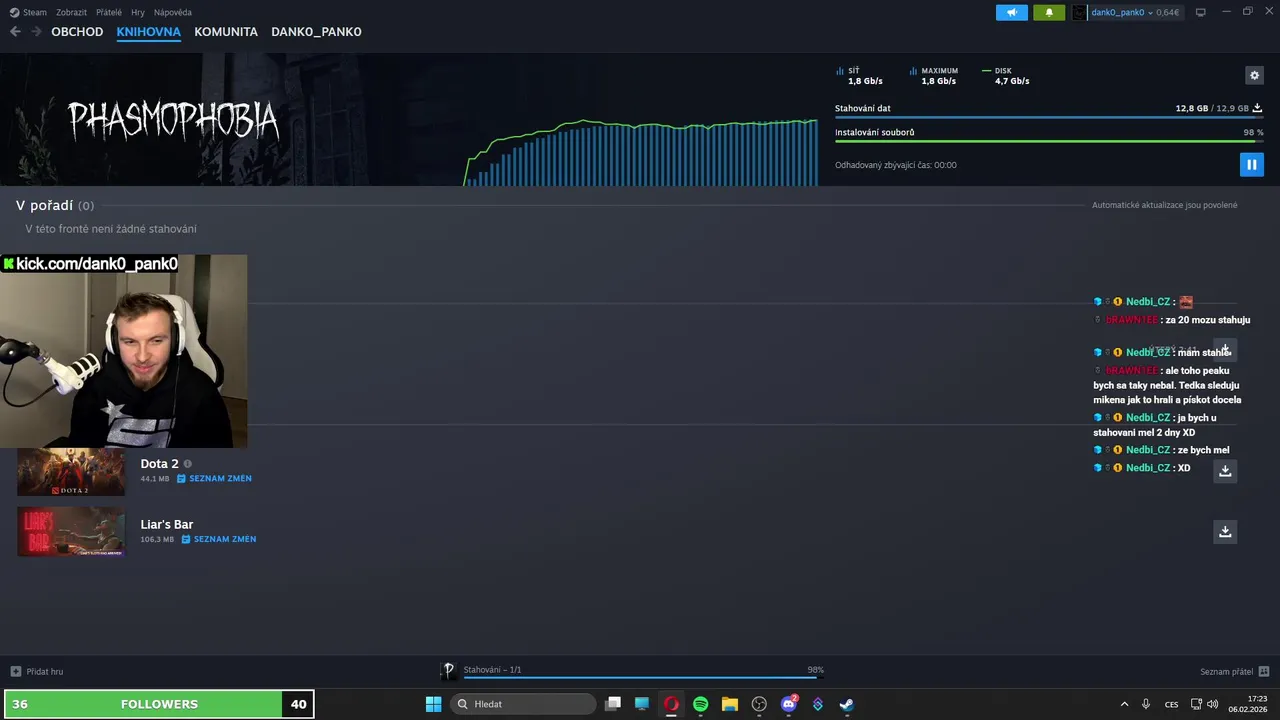
Task: Download the Dota 2 update
Action: [x=1225, y=471]
